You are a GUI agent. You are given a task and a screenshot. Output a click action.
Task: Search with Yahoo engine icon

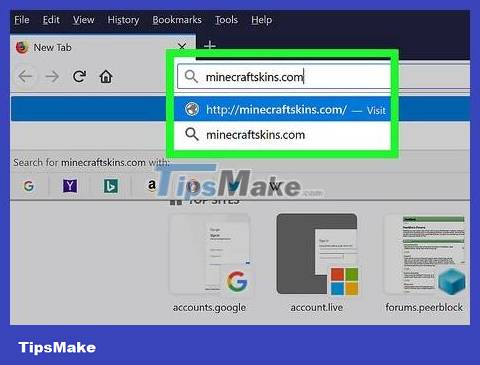70,186
